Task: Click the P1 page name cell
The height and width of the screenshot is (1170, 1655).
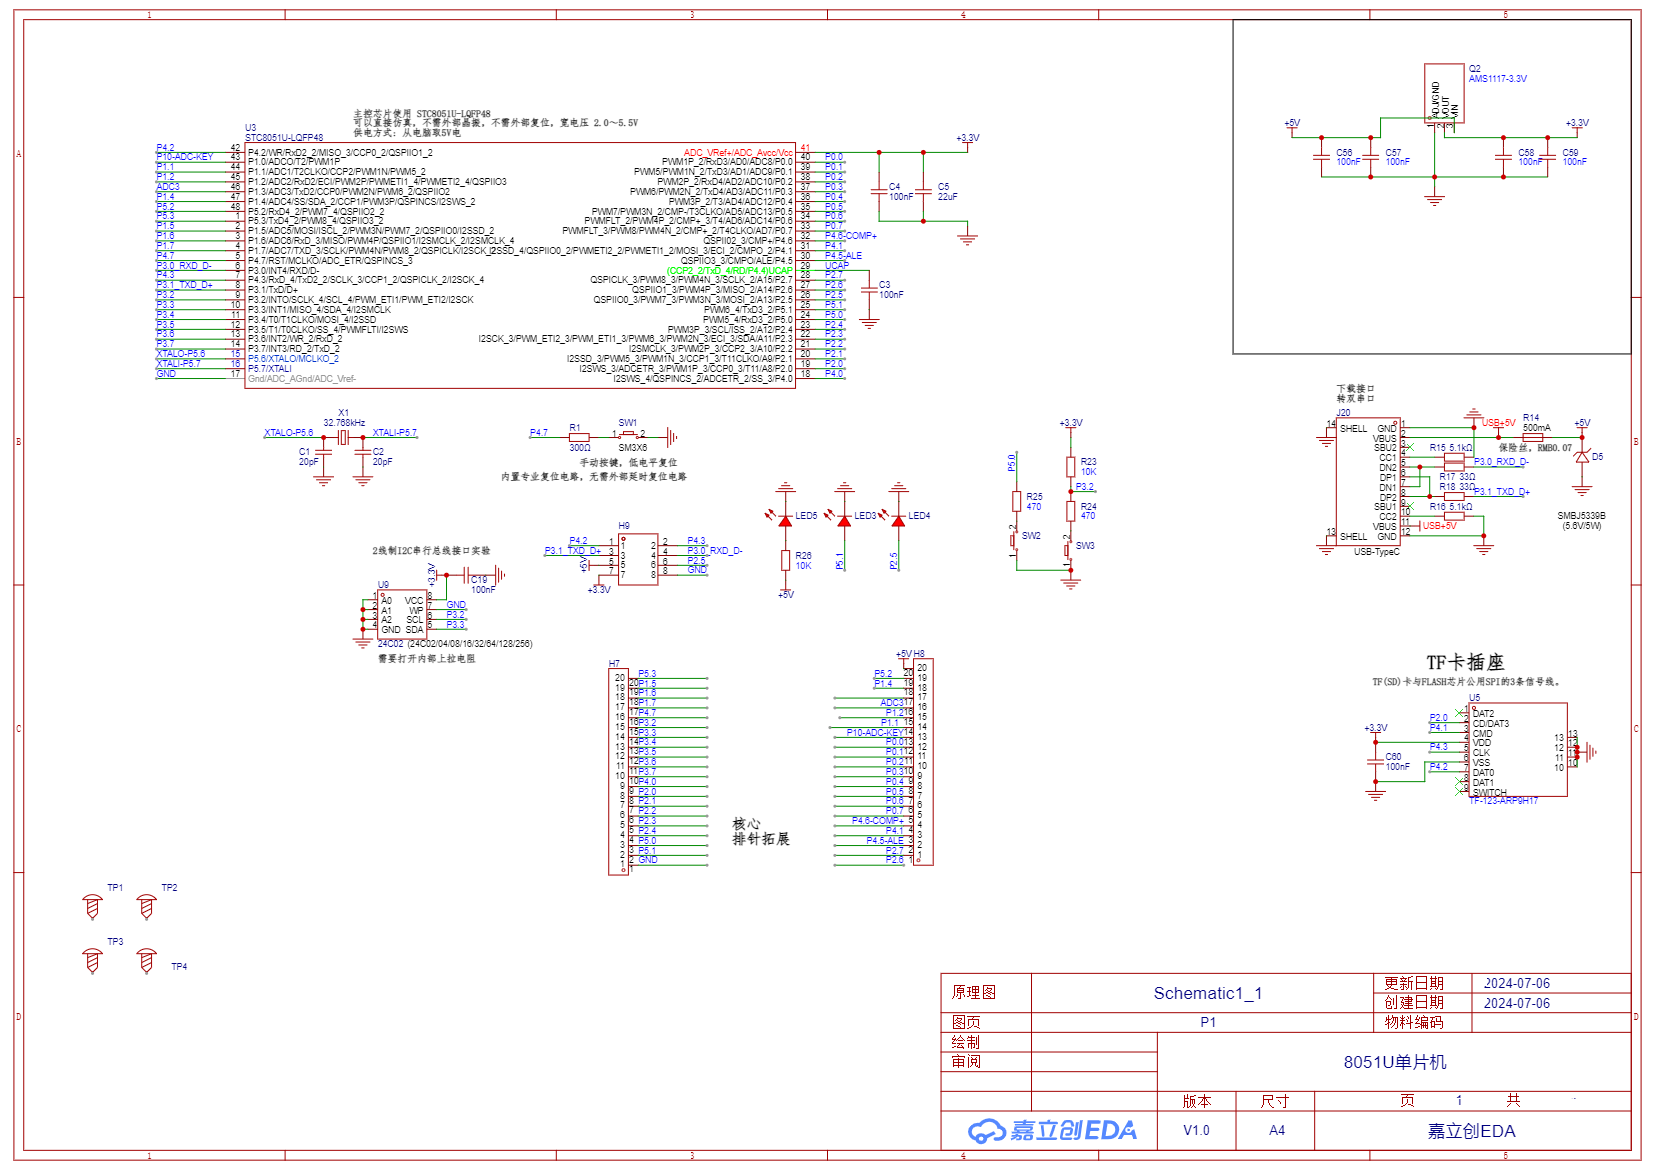Action: [x=1208, y=1022]
